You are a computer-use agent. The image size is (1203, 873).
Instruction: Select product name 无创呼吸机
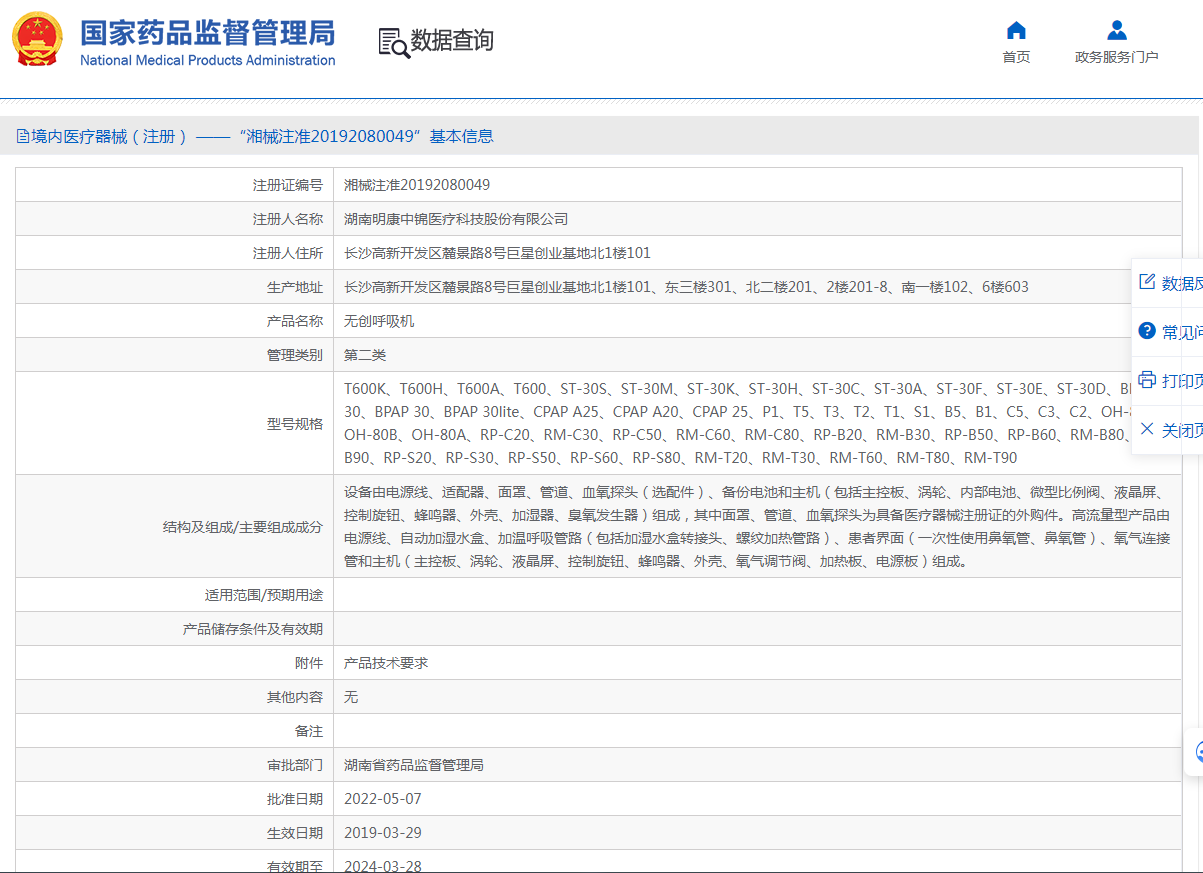[x=379, y=321]
